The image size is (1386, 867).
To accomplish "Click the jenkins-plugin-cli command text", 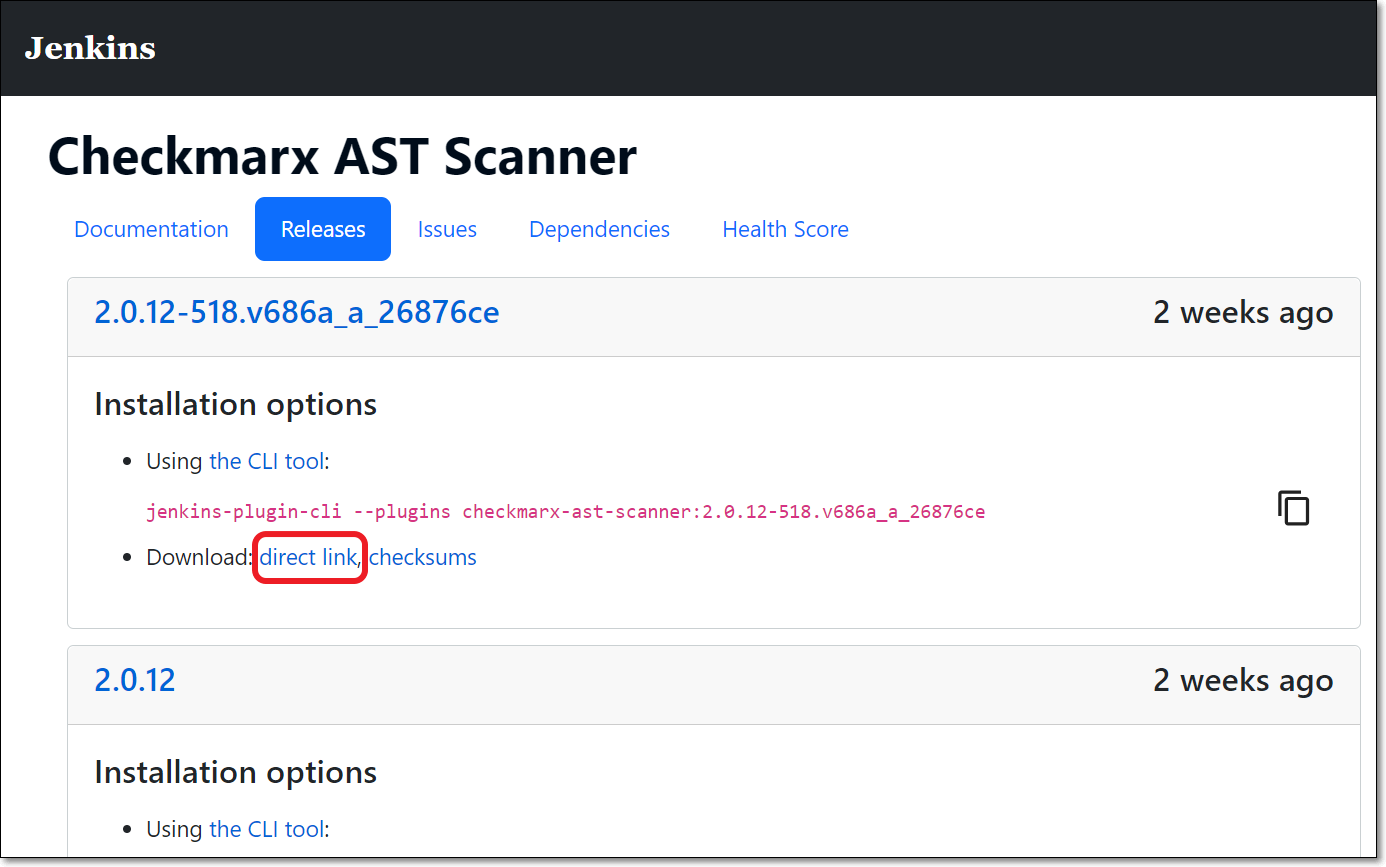I will tap(565, 512).
